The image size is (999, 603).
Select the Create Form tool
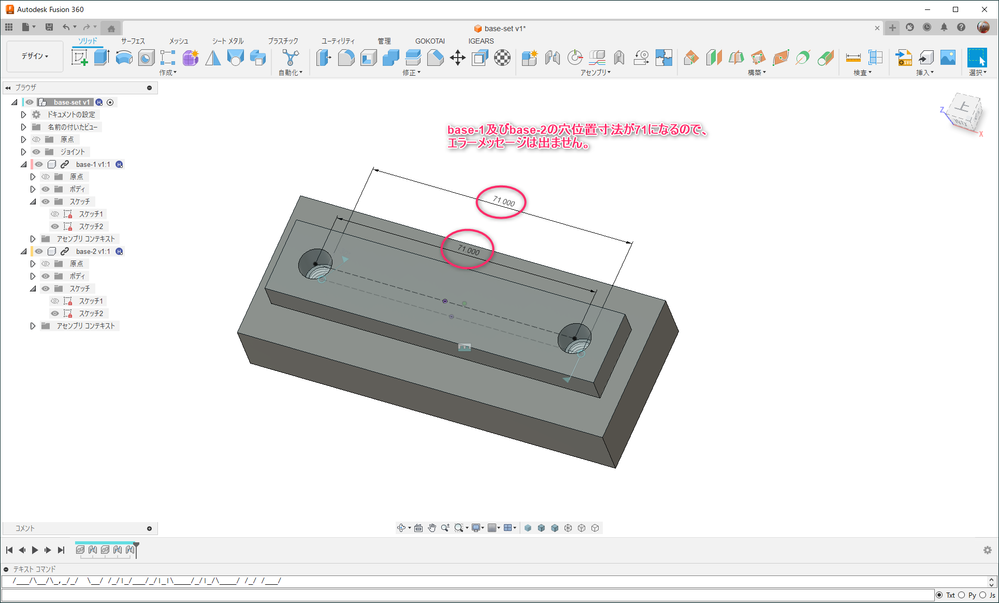190,58
